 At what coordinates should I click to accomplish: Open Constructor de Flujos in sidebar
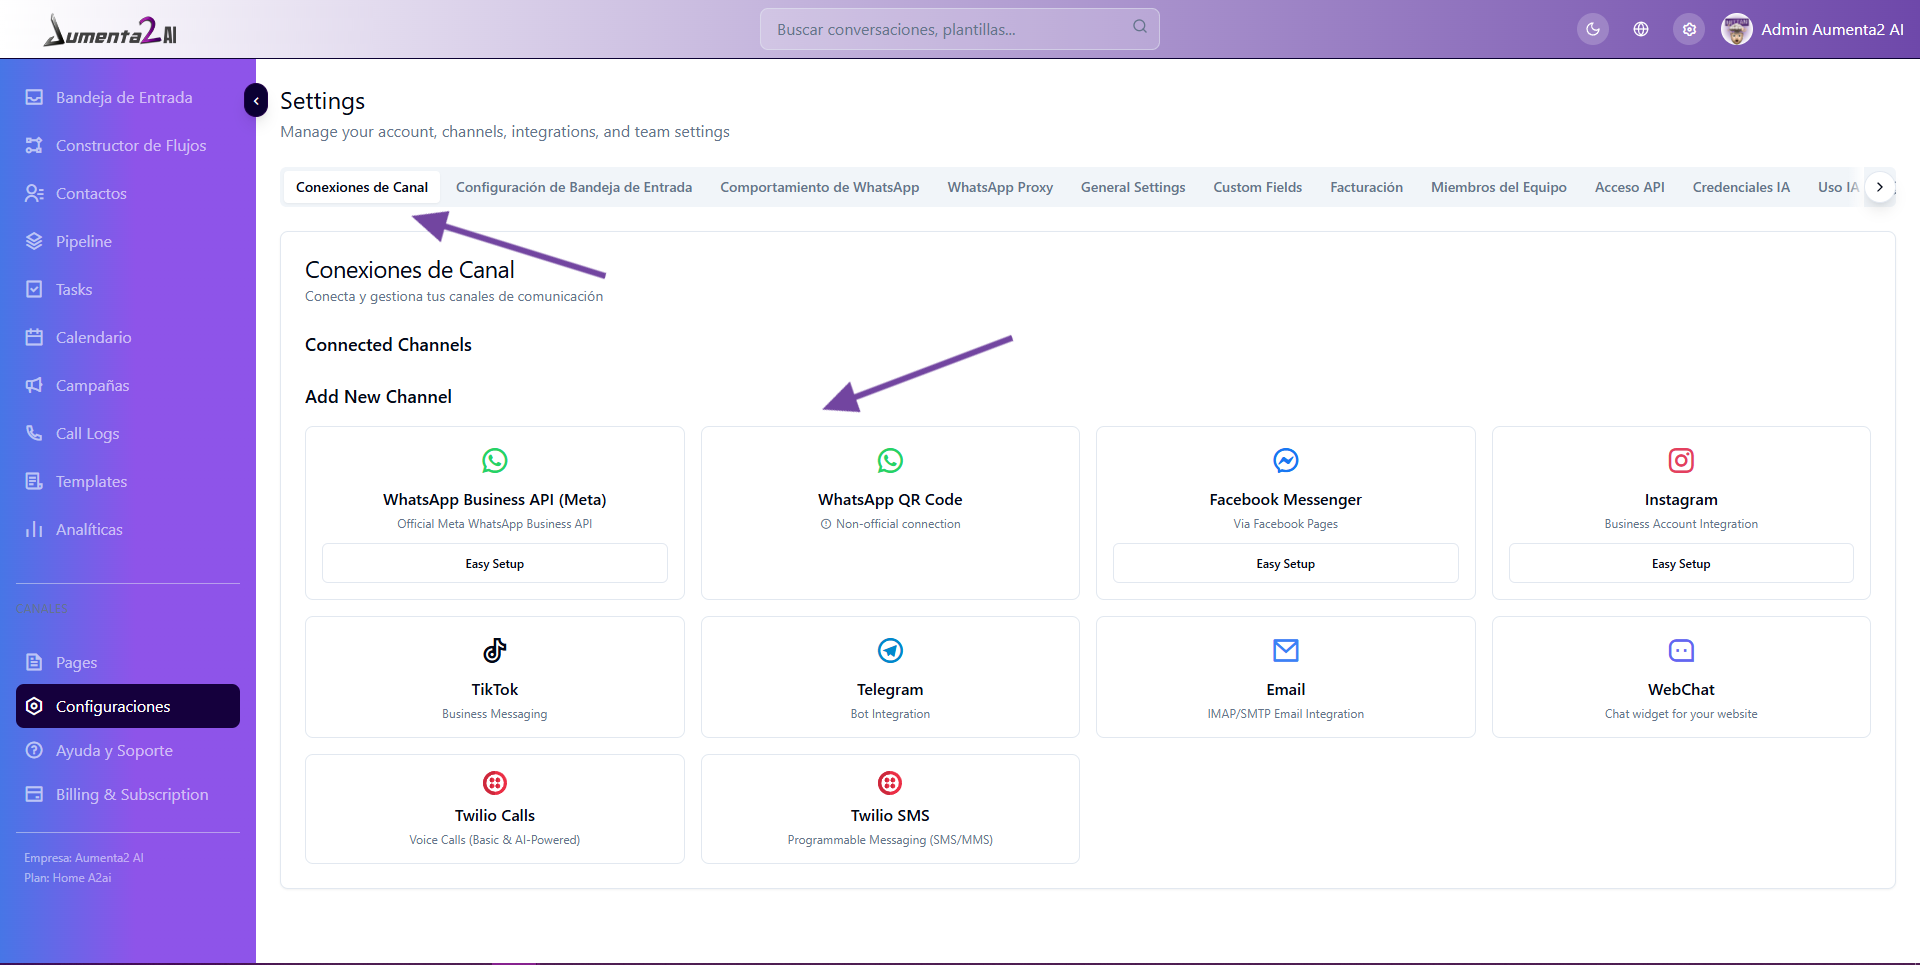[130, 145]
